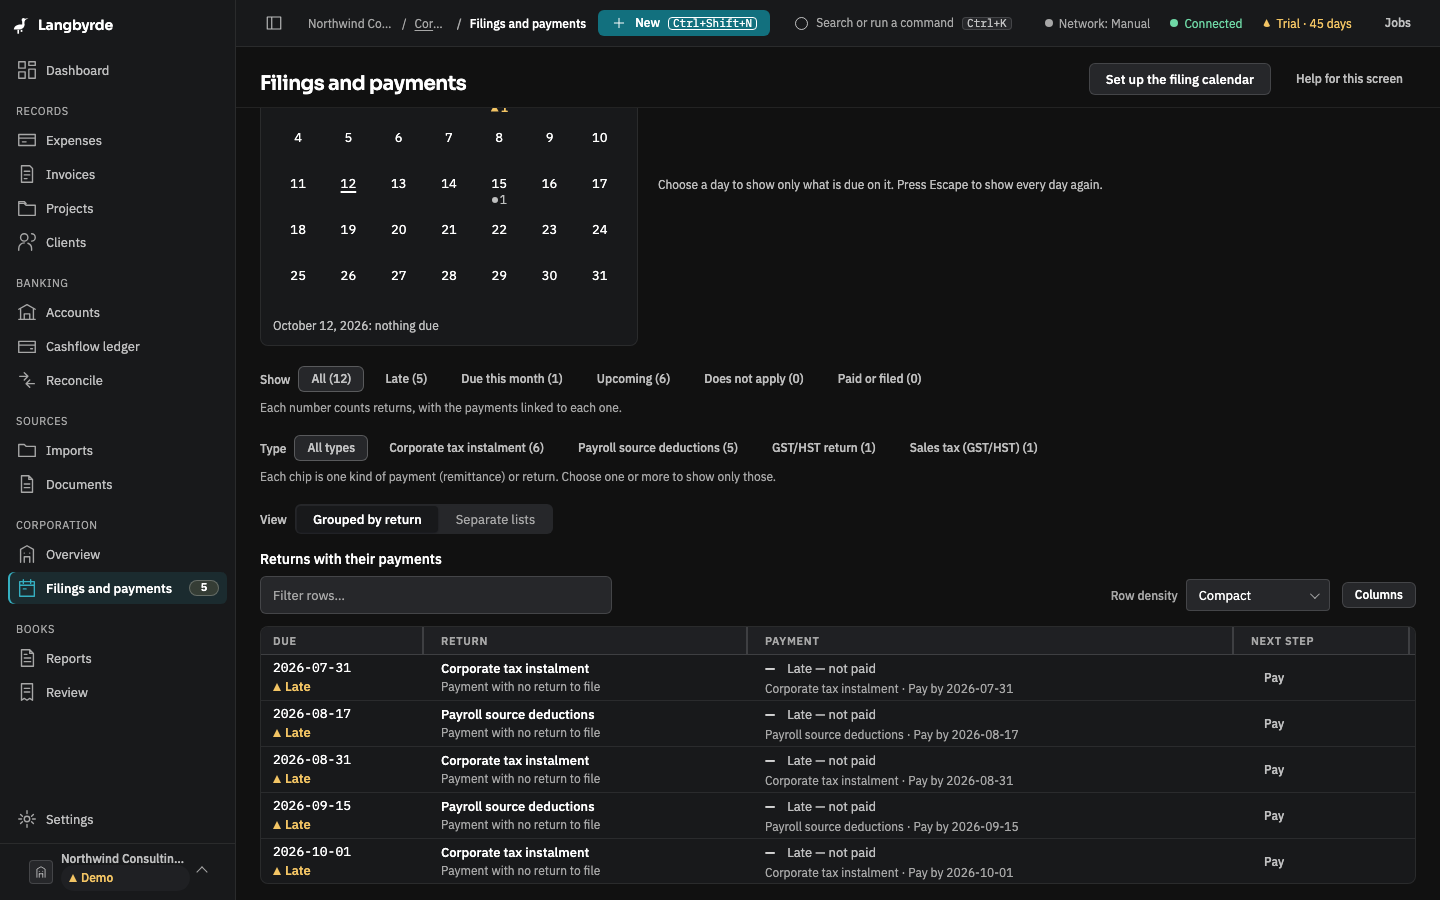The width and height of the screenshot is (1440, 900).
Task: Open Settings gear icon
Action: (x=27, y=819)
